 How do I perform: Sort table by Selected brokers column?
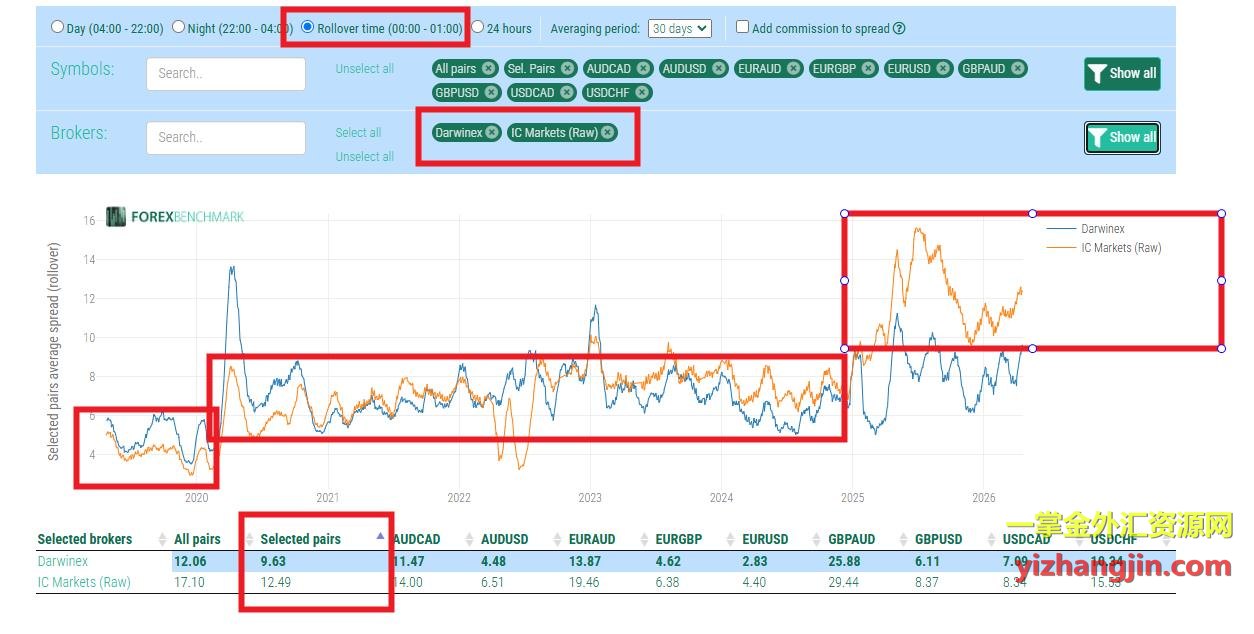(x=85, y=539)
